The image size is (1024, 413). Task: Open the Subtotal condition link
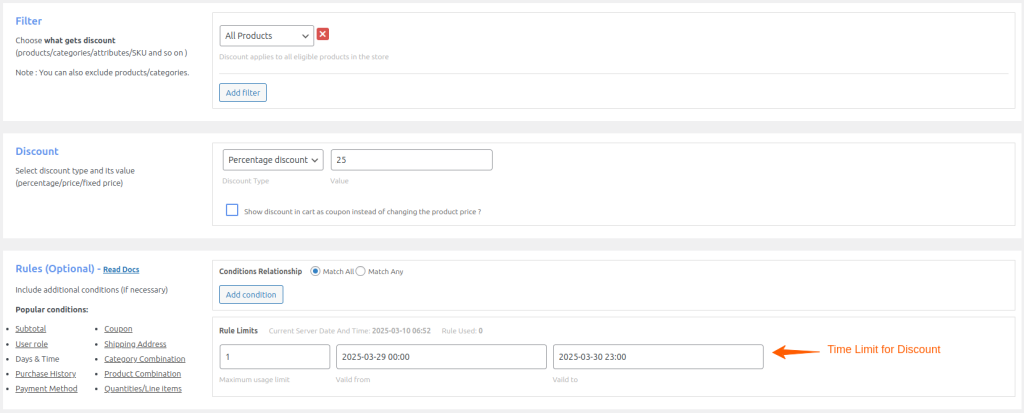pos(31,329)
